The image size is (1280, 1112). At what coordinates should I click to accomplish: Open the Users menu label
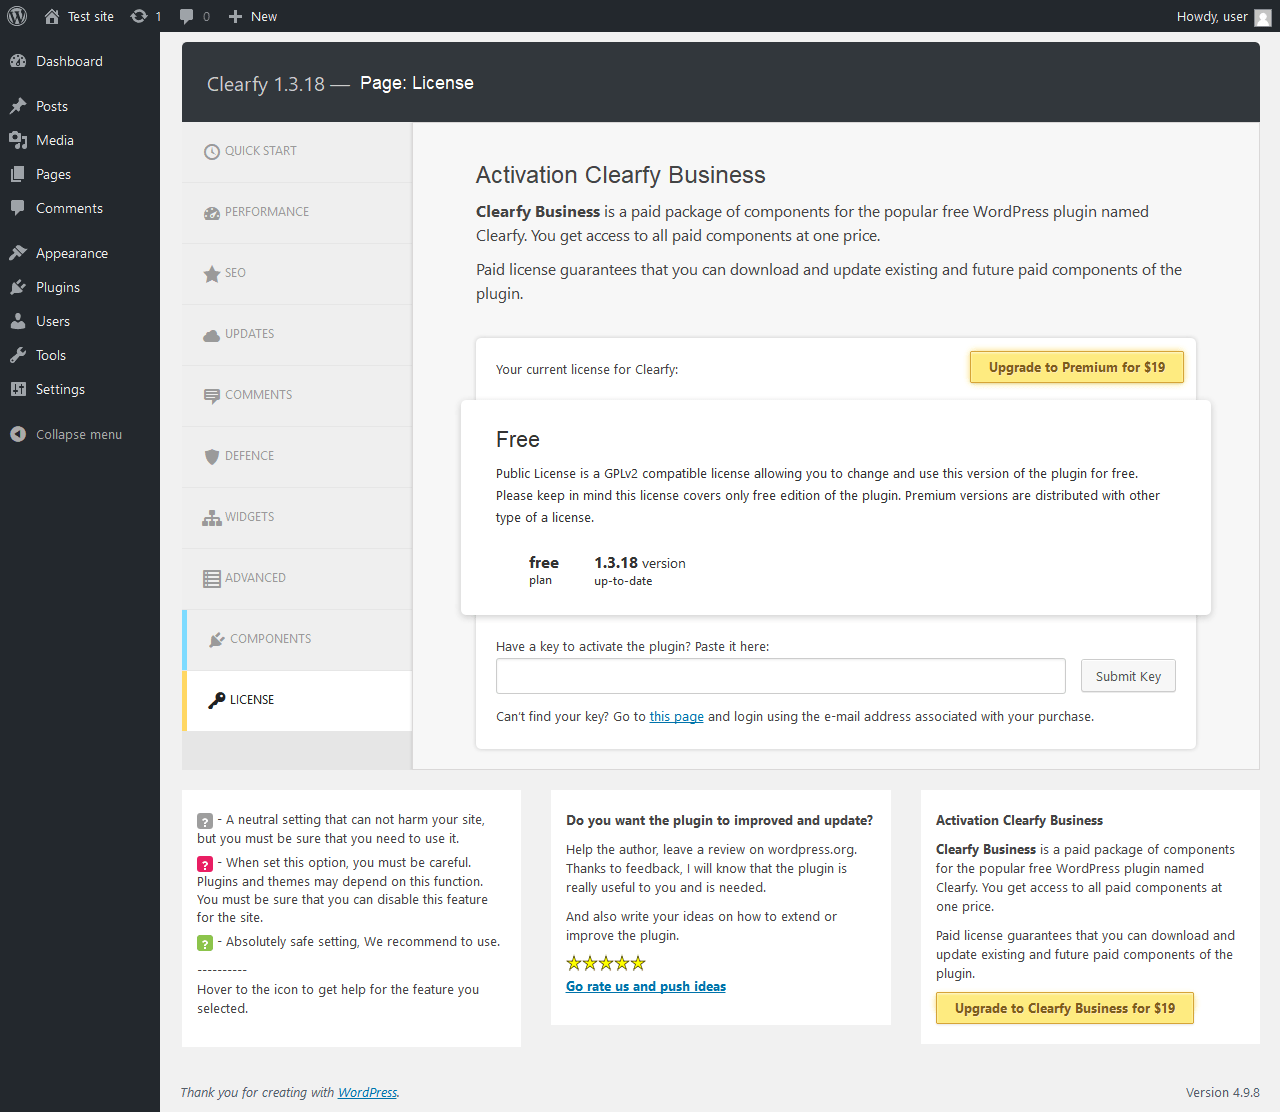(x=53, y=321)
